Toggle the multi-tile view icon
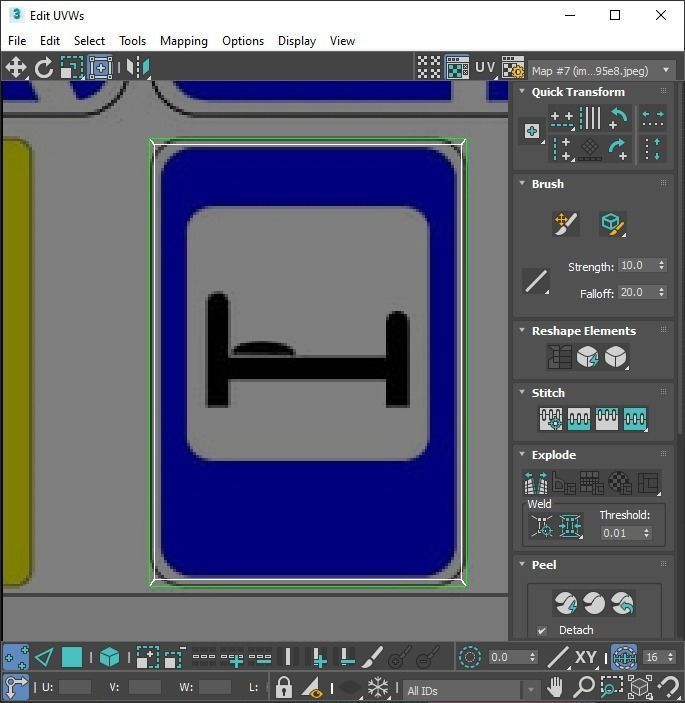 [x=429, y=68]
